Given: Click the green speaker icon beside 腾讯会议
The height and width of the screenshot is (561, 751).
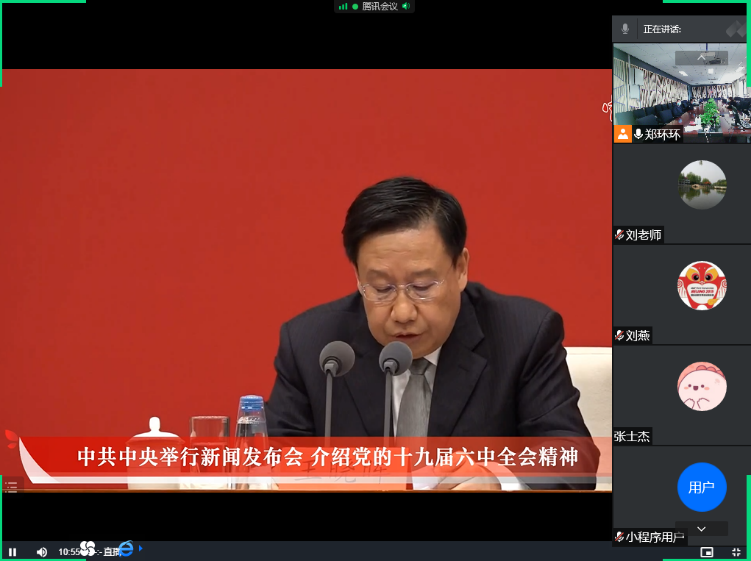Looking at the screenshot, I should coord(407,6).
